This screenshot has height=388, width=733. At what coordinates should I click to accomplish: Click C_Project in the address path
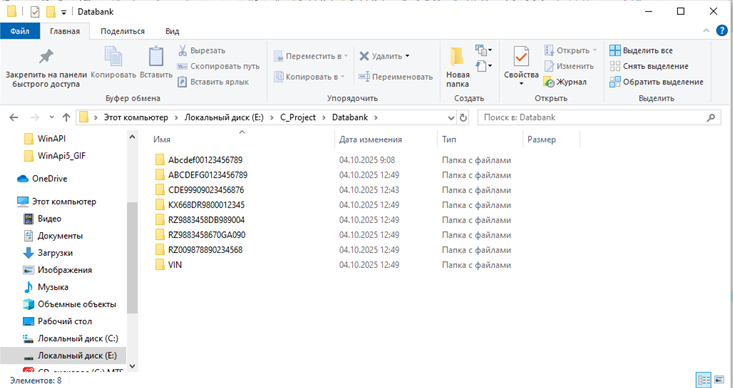click(x=298, y=117)
